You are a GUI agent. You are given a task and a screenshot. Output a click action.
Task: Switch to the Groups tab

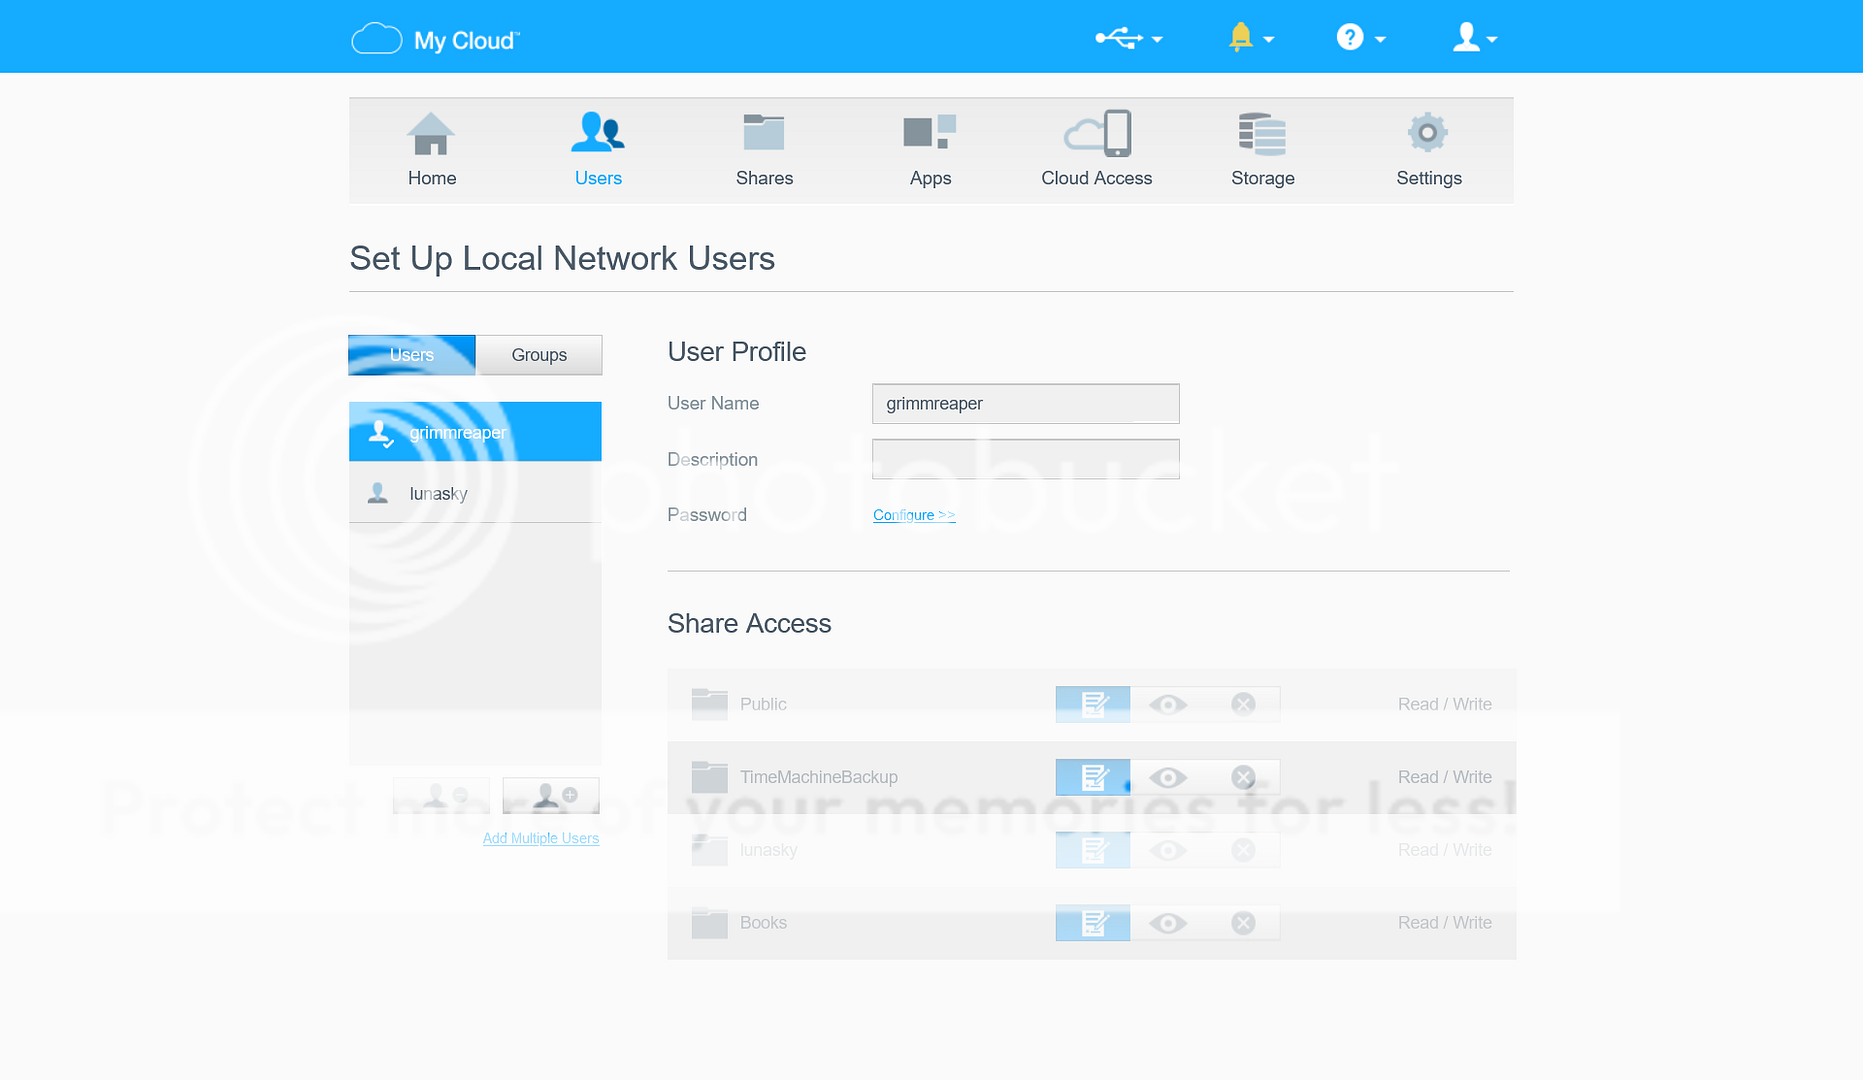tap(539, 355)
